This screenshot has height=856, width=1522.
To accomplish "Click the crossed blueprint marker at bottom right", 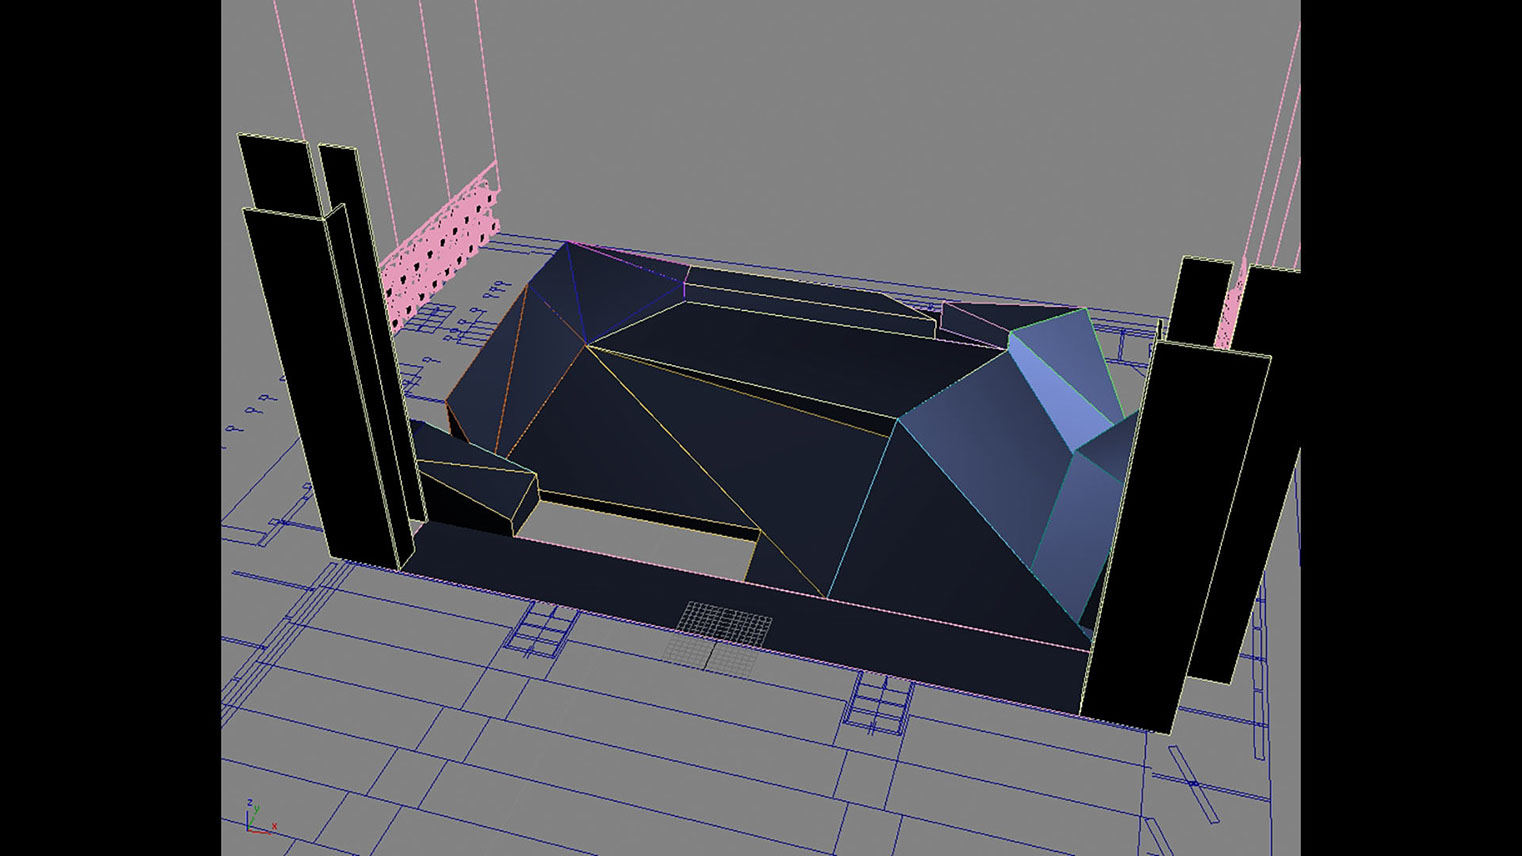I will coord(1192,783).
